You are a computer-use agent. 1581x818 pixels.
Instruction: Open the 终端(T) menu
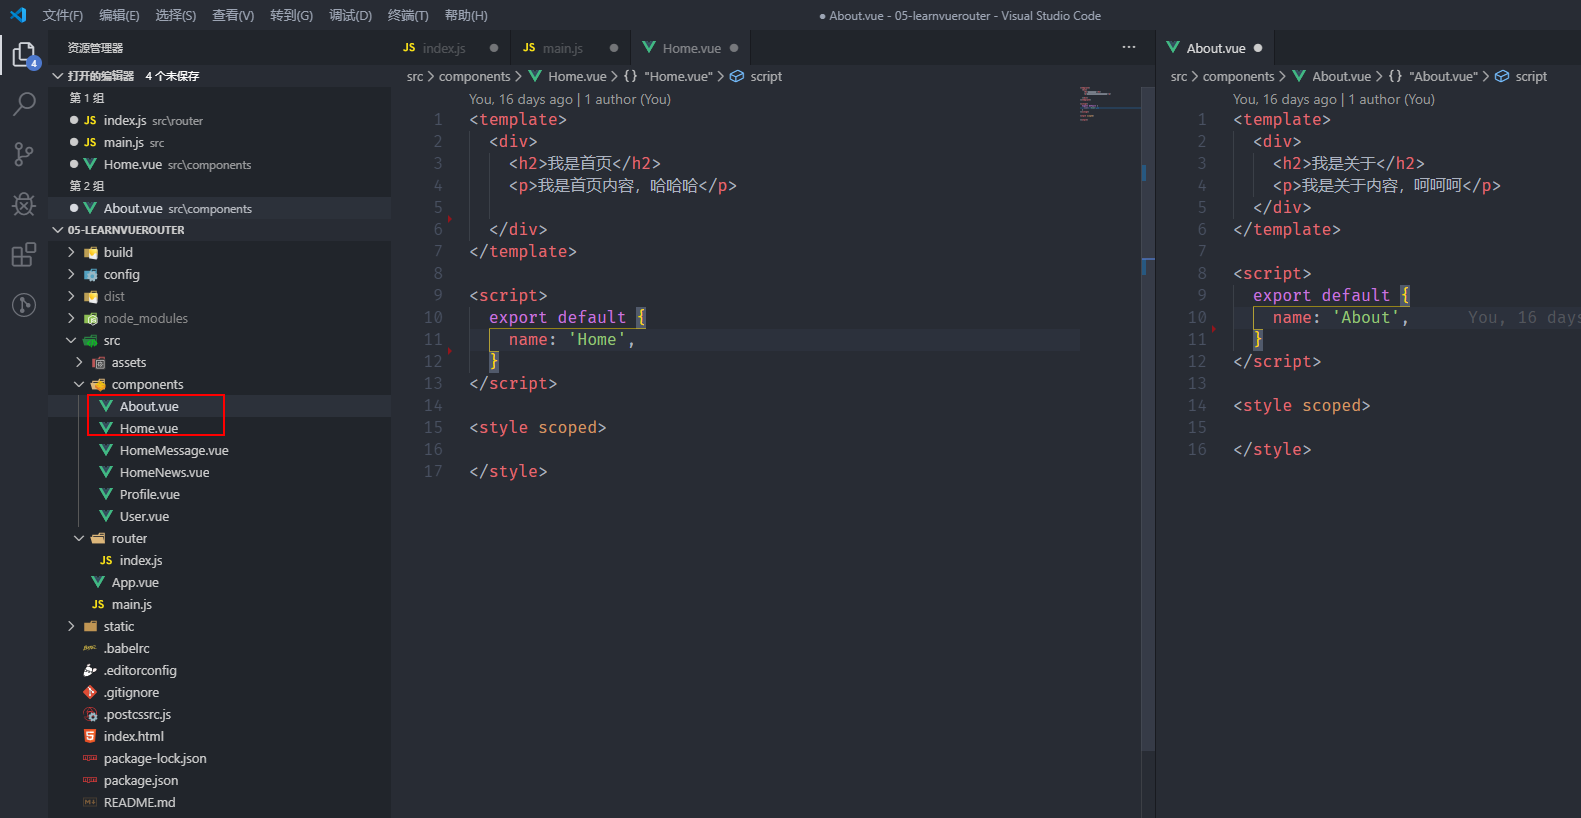[x=408, y=15]
